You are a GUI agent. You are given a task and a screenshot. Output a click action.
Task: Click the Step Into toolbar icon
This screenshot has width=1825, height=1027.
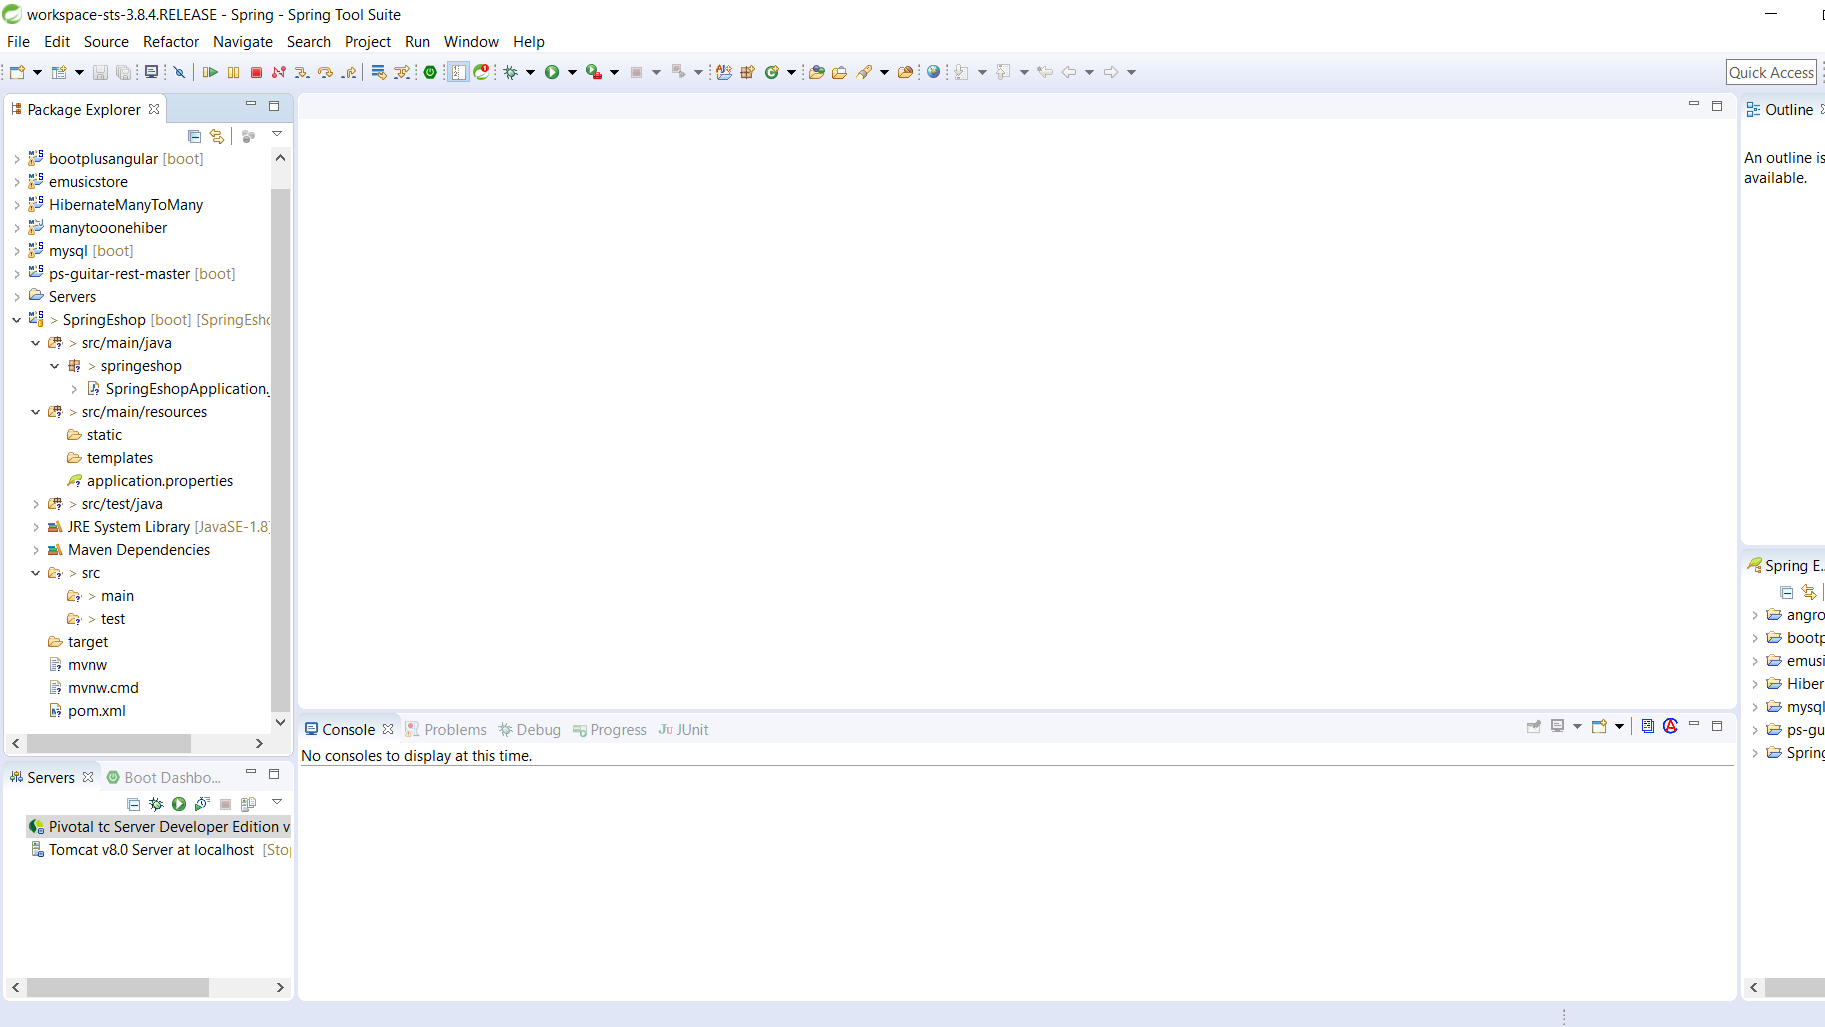pos(302,72)
